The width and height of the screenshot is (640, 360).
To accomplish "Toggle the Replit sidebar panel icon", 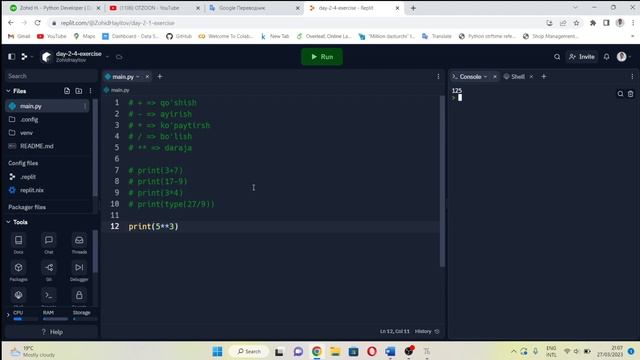I will pyautogui.click(x=11, y=57).
